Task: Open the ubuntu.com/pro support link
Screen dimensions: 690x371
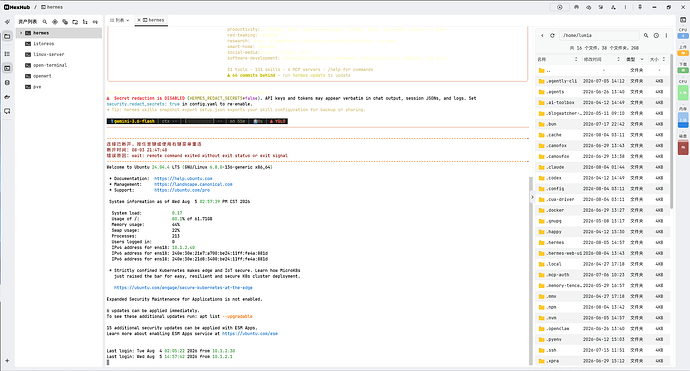Action: (x=182, y=190)
